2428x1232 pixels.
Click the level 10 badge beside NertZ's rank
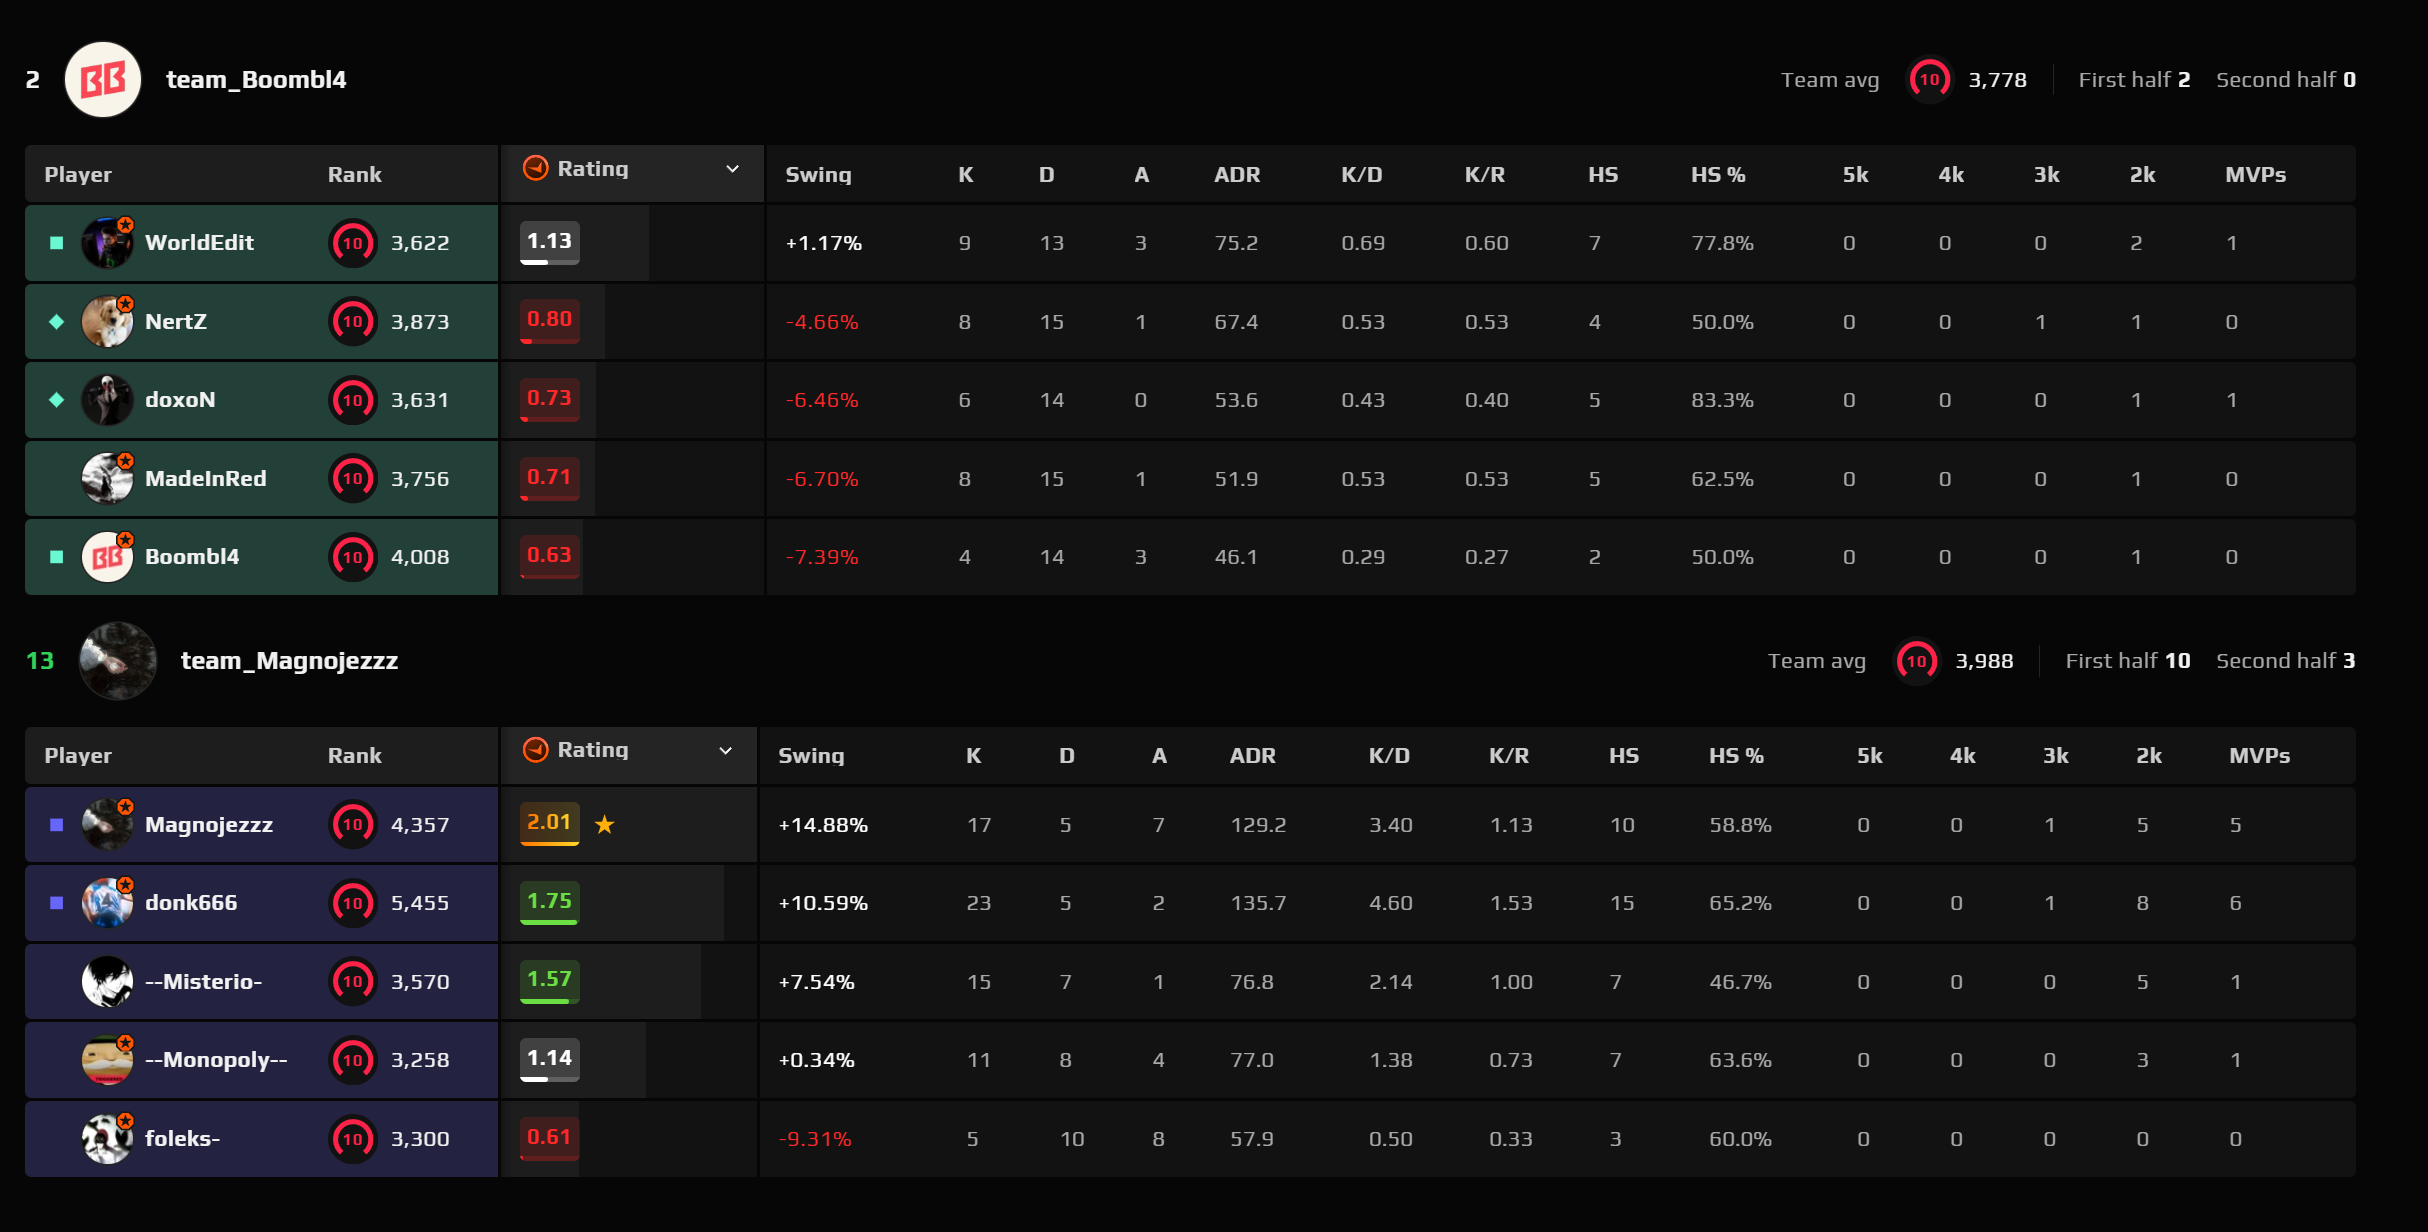point(353,322)
